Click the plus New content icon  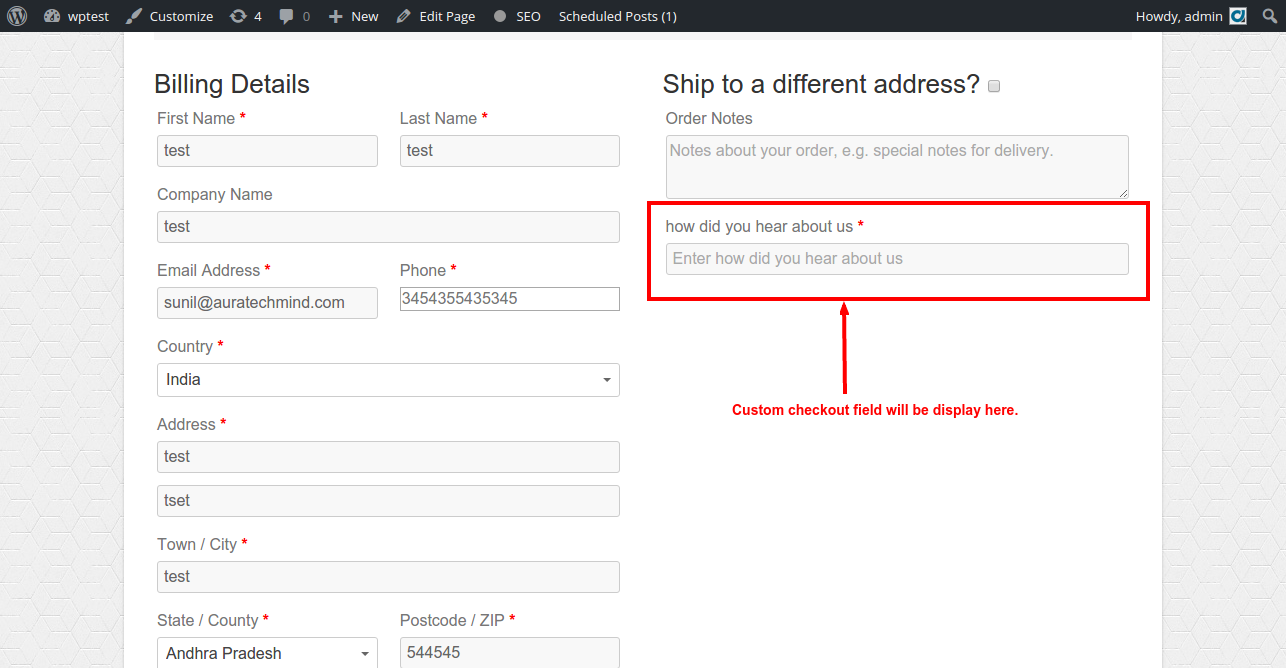click(x=335, y=16)
